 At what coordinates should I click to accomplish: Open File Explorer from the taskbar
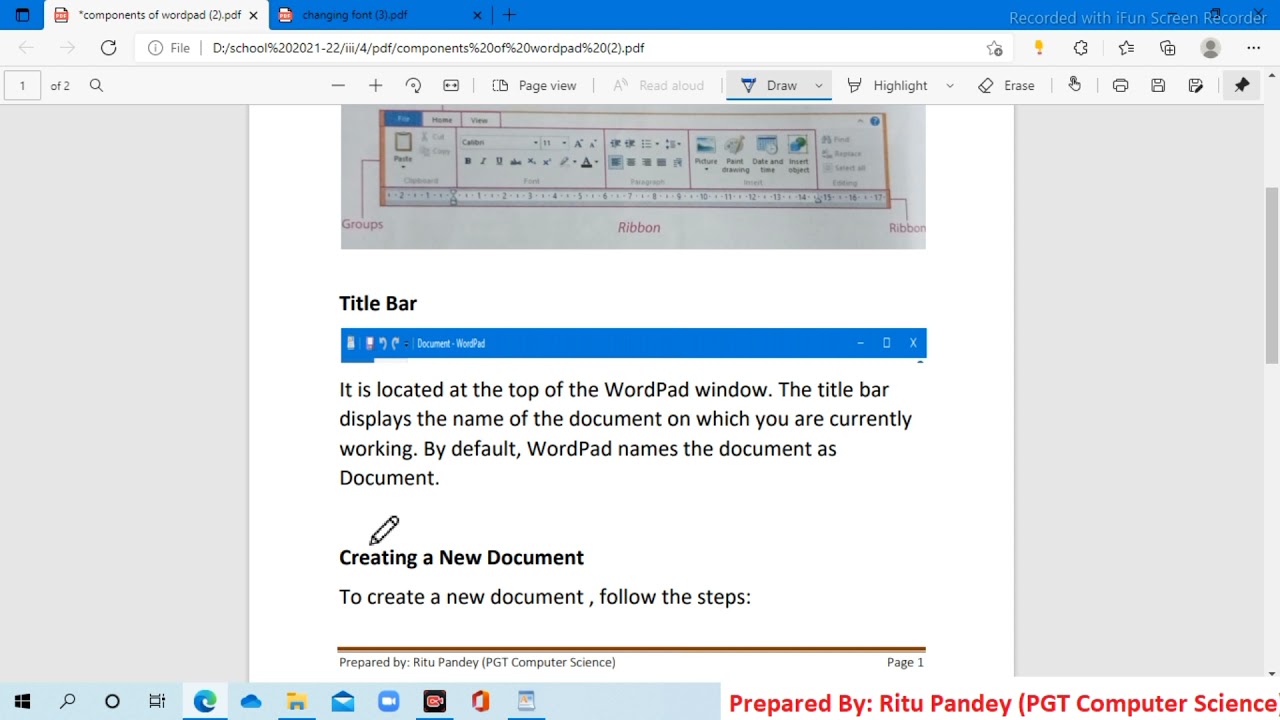coord(297,702)
